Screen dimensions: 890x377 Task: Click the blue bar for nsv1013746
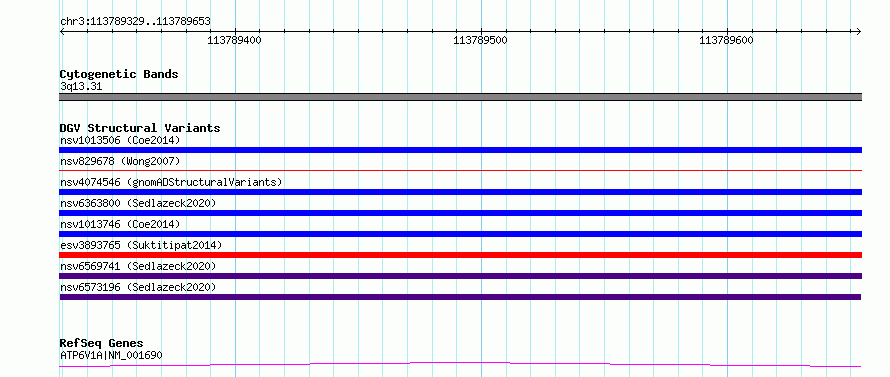460,234
